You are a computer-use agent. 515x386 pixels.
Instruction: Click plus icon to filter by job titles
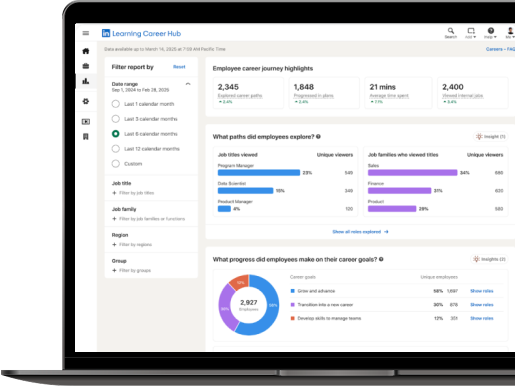click(x=114, y=193)
